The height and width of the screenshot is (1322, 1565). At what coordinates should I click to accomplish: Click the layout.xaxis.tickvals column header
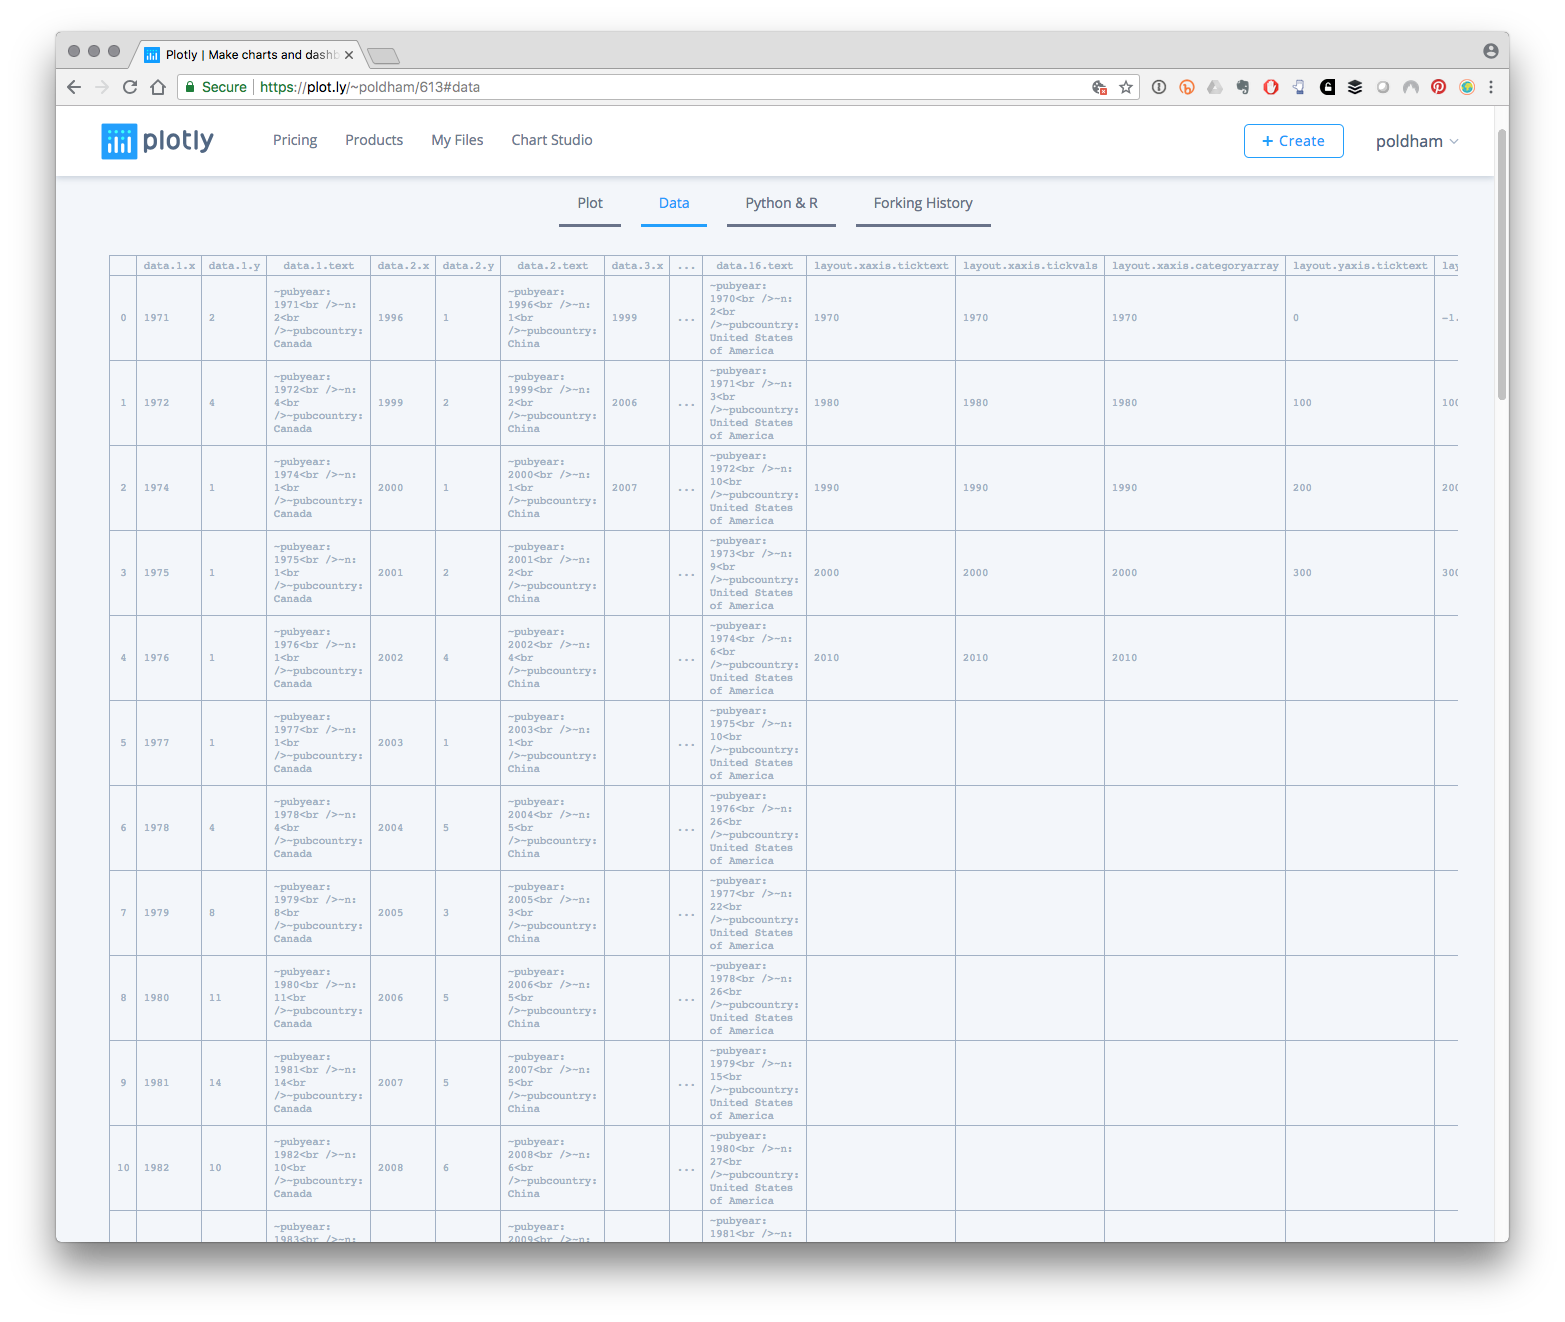tap(1030, 266)
